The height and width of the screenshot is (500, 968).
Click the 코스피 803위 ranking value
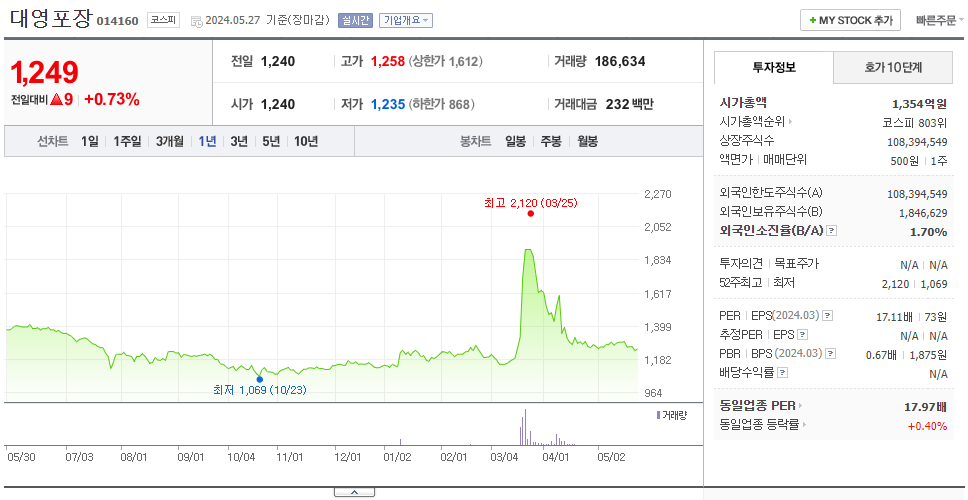coord(915,122)
